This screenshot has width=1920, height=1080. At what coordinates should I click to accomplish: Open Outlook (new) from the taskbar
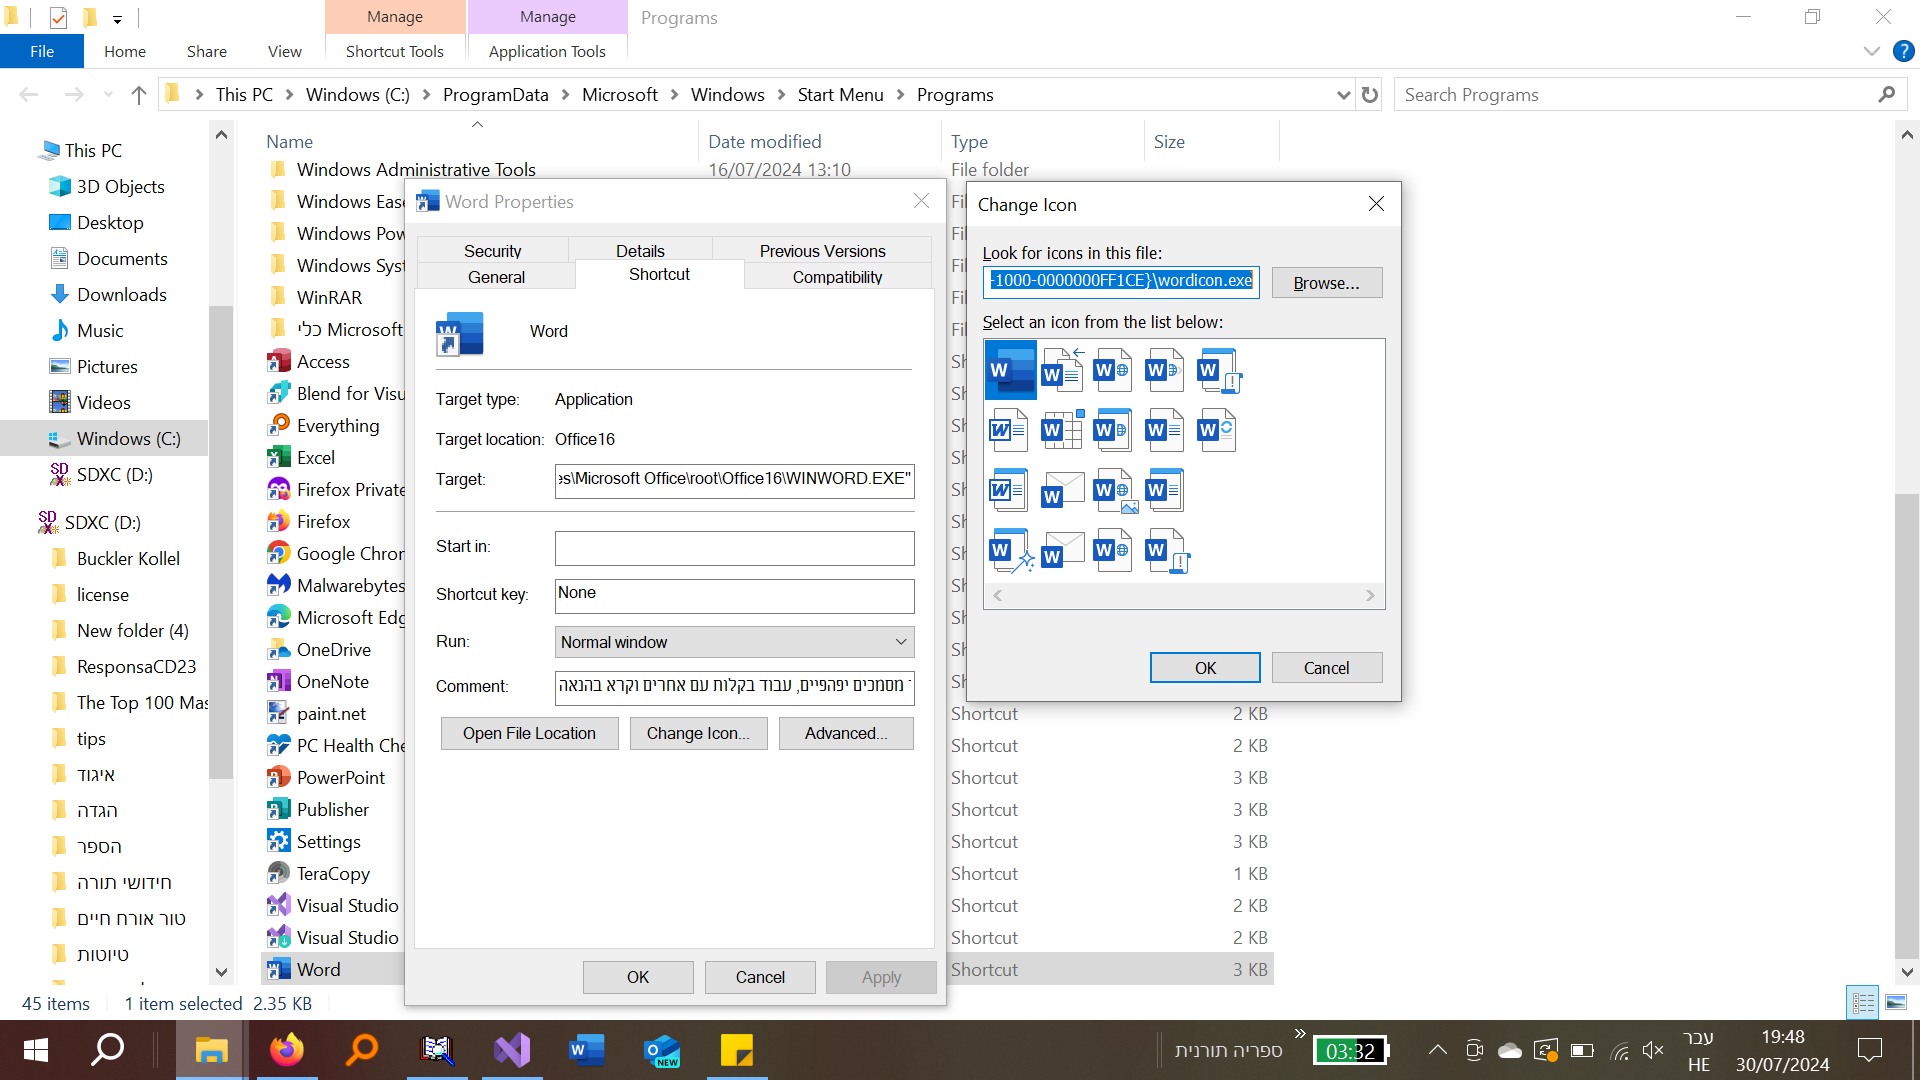point(662,1050)
